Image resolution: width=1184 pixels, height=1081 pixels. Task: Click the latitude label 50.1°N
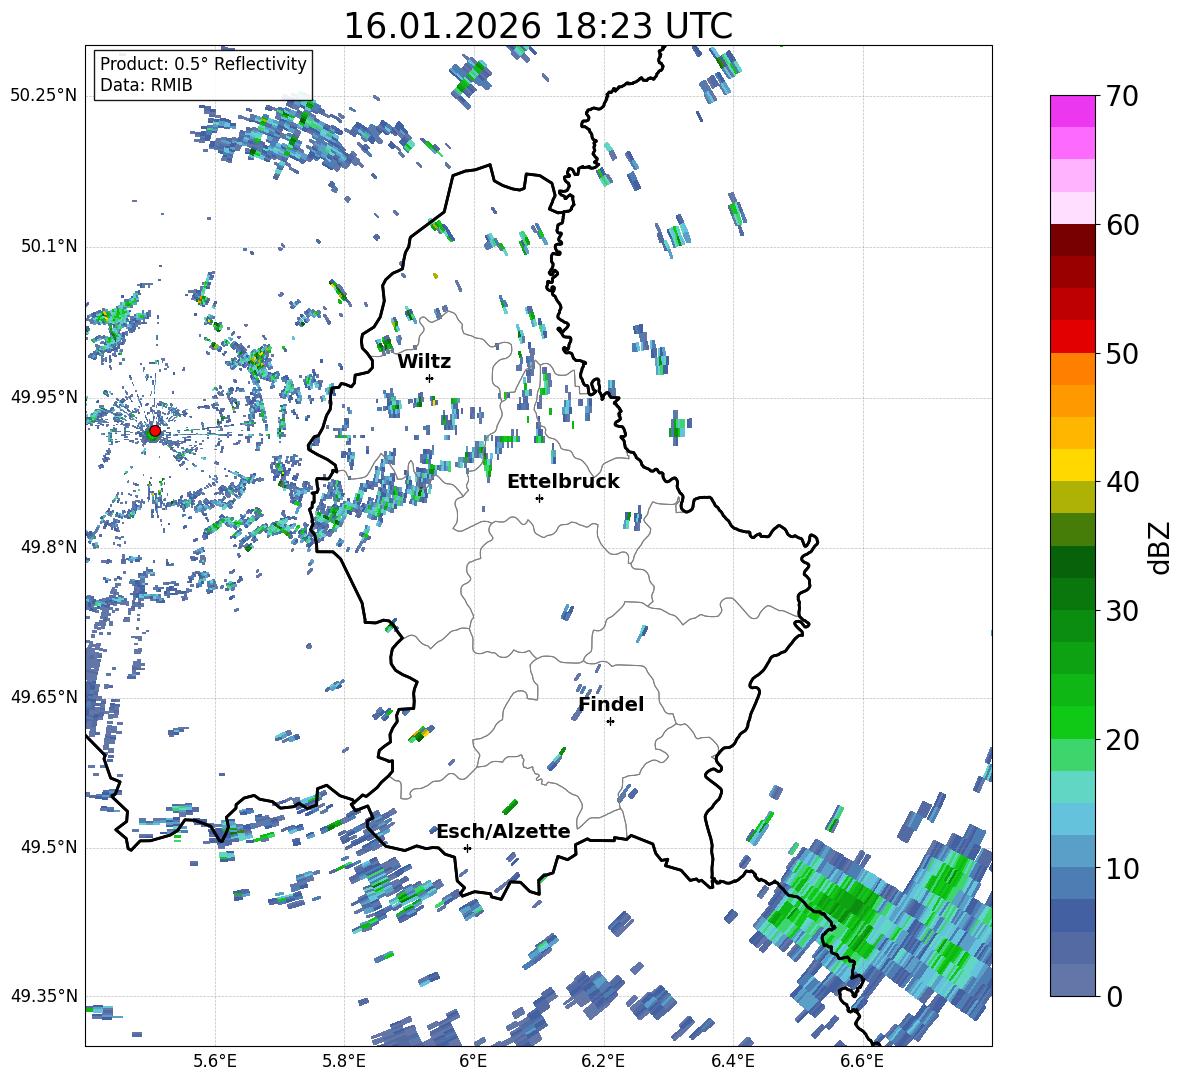tap(49, 246)
